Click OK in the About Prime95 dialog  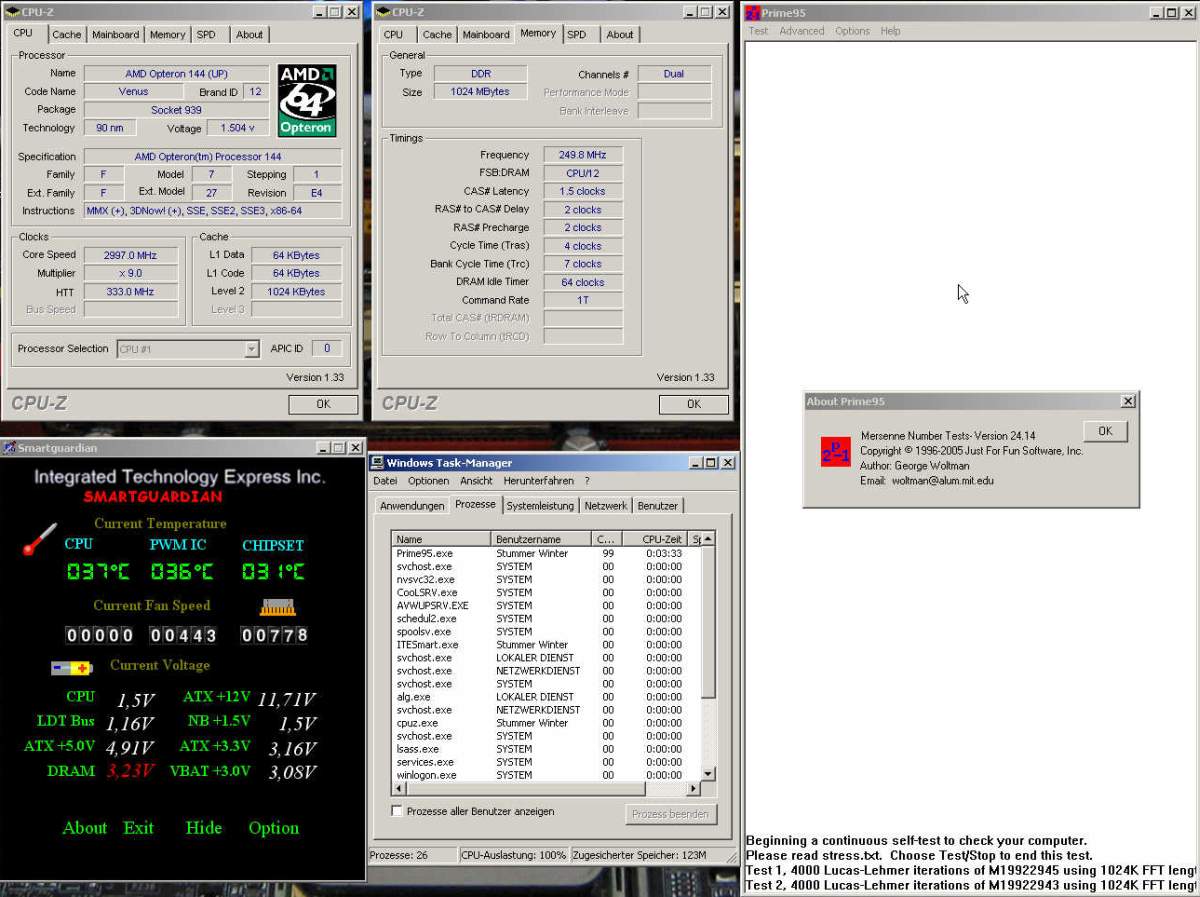[1105, 431]
